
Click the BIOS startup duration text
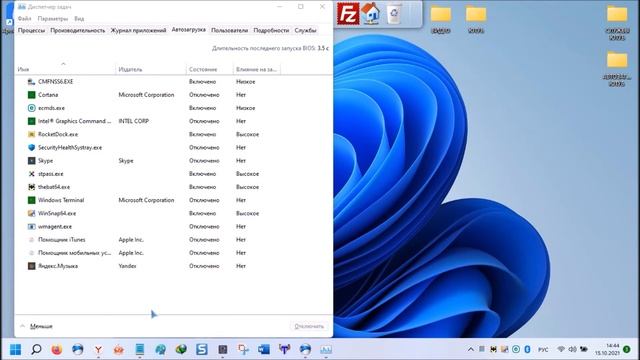(x=270, y=48)
